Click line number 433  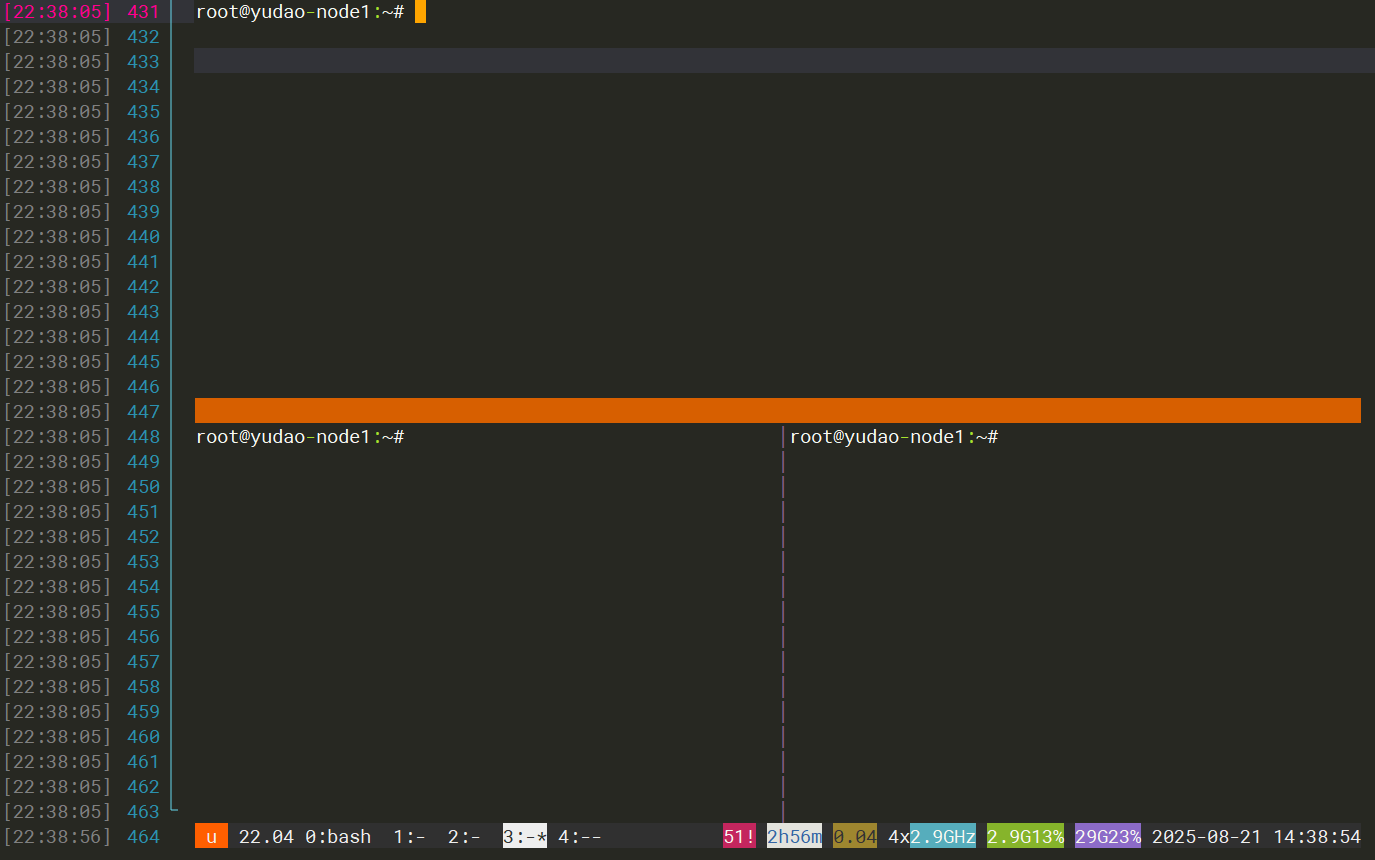(143, 62)
